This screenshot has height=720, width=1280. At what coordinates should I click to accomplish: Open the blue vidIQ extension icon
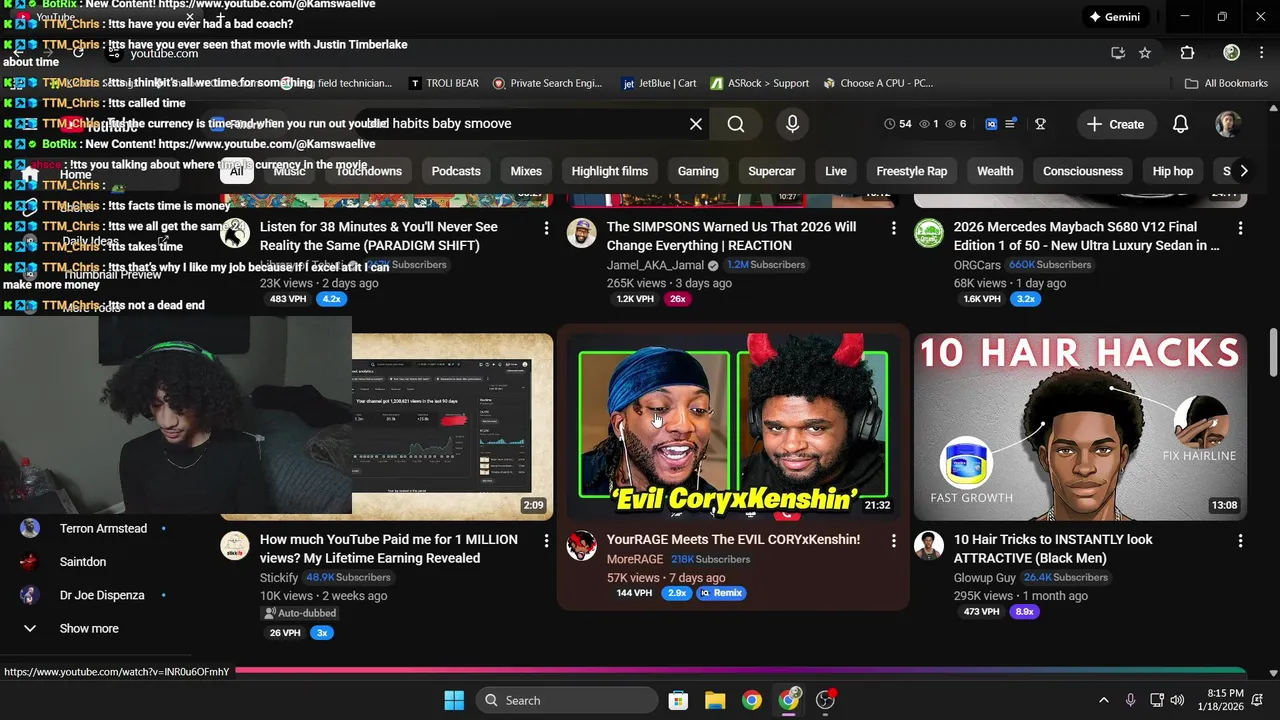(991, 124)
